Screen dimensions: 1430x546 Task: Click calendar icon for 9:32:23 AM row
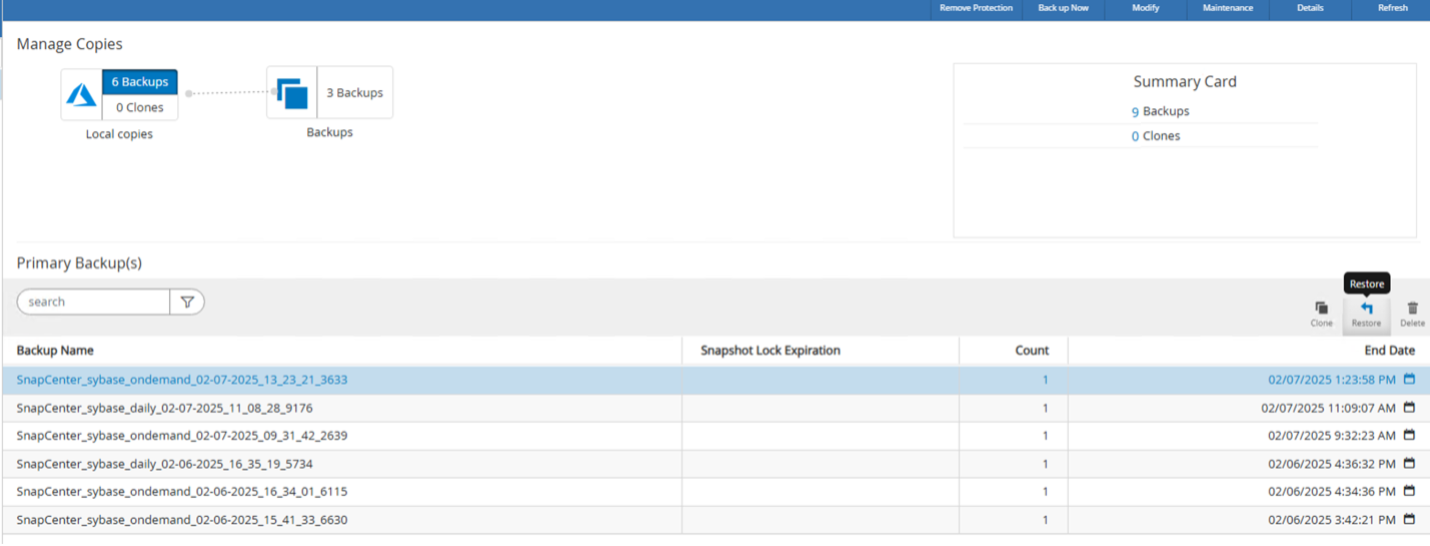[1410, 435]
